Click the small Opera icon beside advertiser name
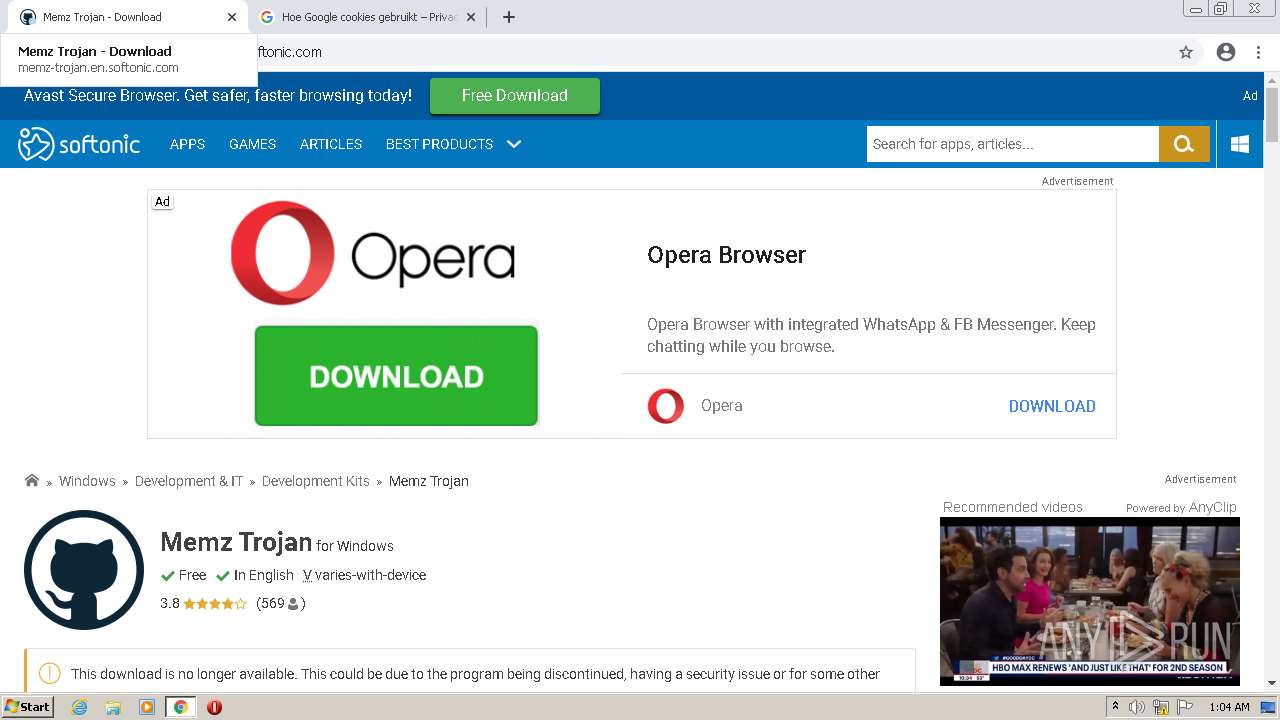 [666, 406]
